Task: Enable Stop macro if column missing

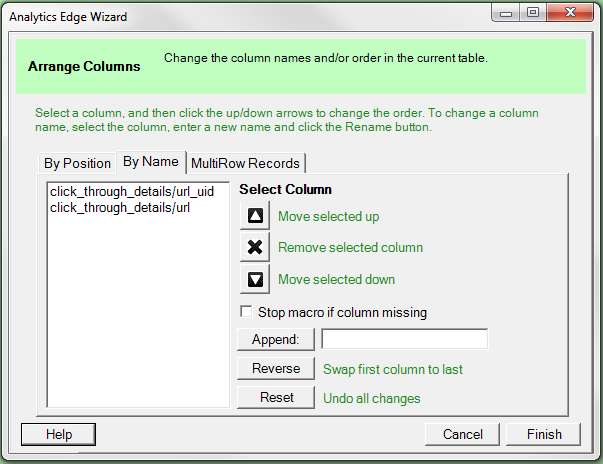Action: 246,312
